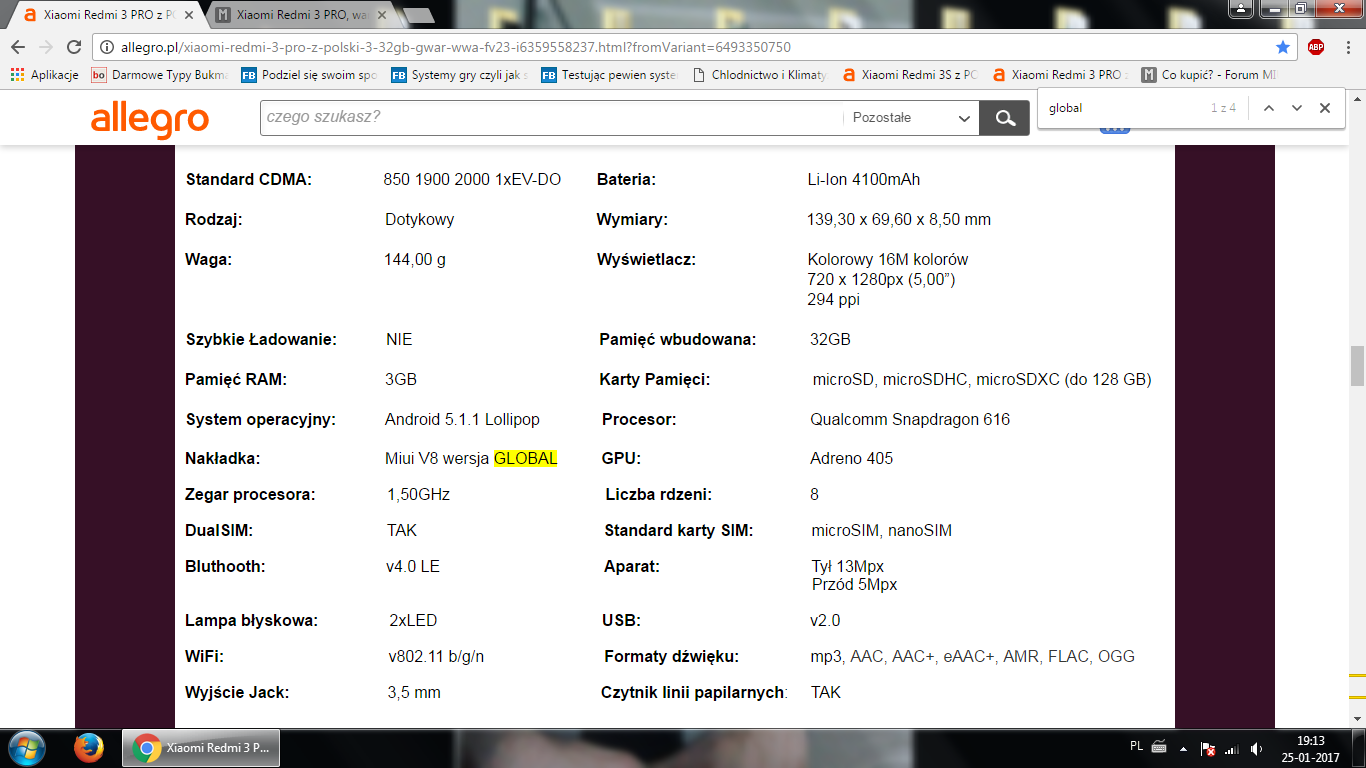Viewport: 1366px width, 768px height.
Task: Click the volume speaker icon in tray
Action: tap(1255, 749)
